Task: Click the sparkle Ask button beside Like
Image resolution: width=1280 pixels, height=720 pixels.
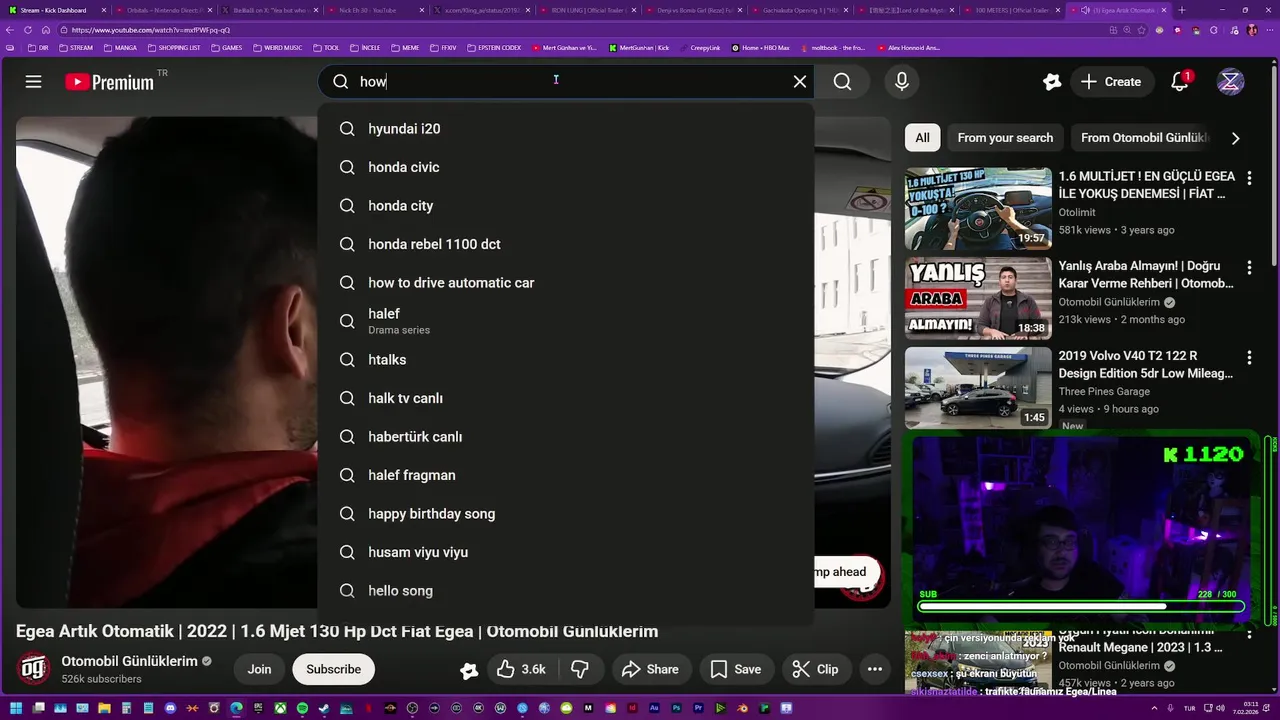Action: click(x=468, y=670)
